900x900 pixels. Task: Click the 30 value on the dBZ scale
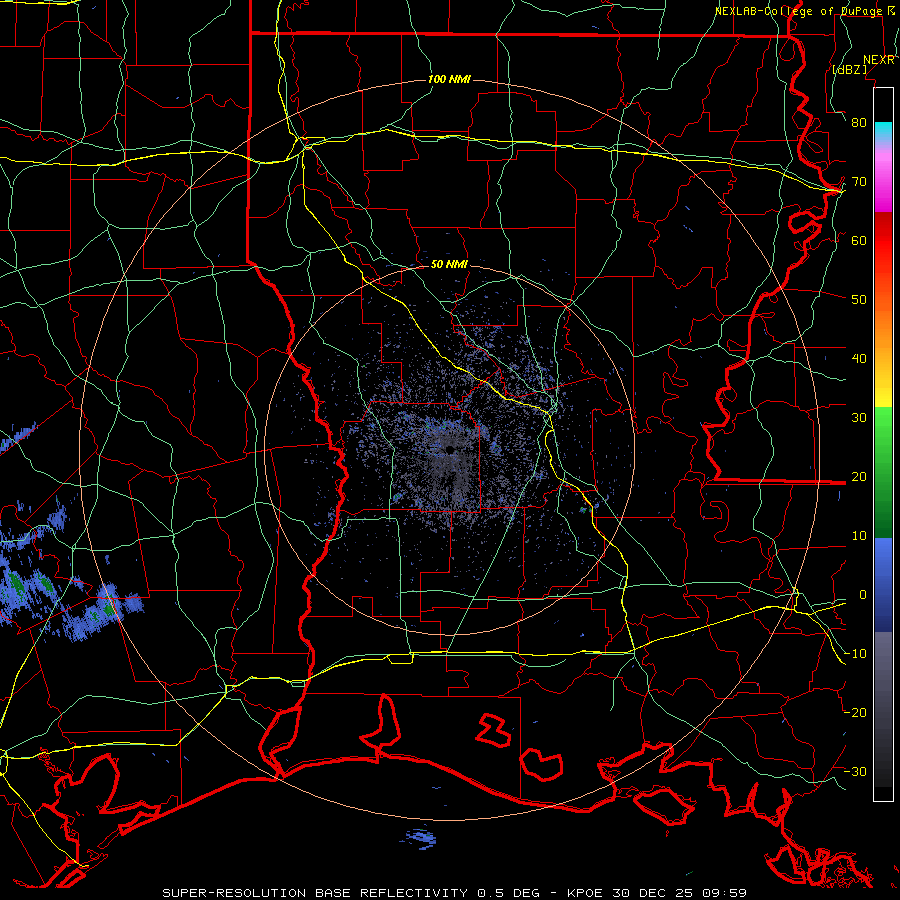[x=859, y=417]
